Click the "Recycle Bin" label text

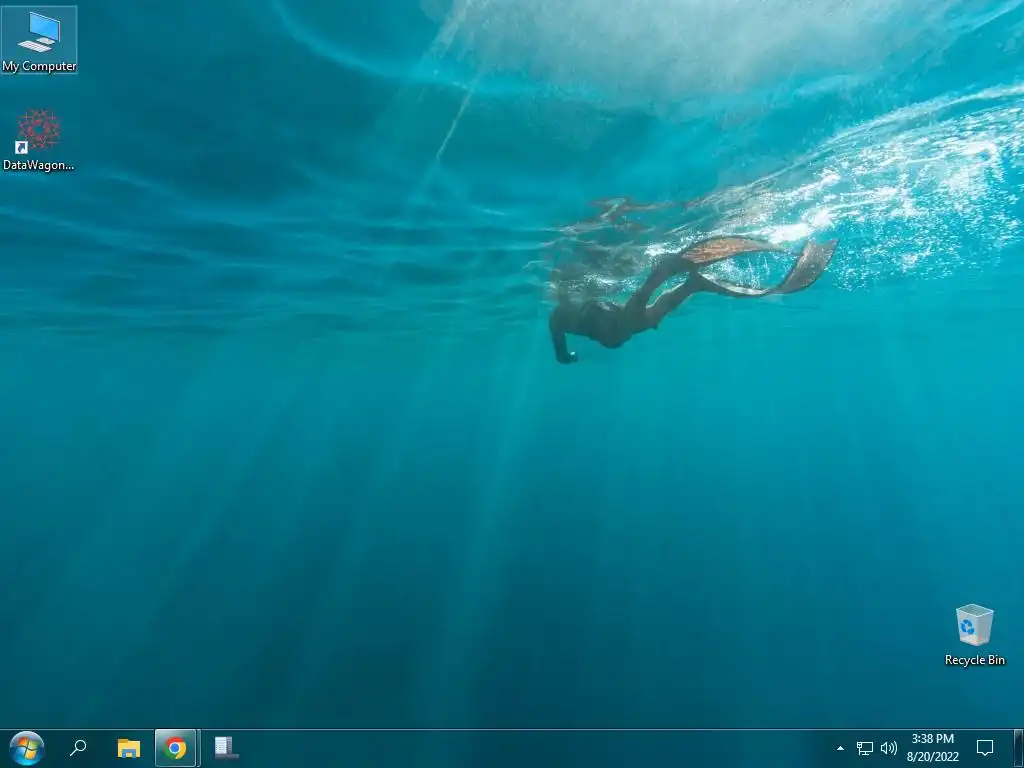tap(974, 660)
